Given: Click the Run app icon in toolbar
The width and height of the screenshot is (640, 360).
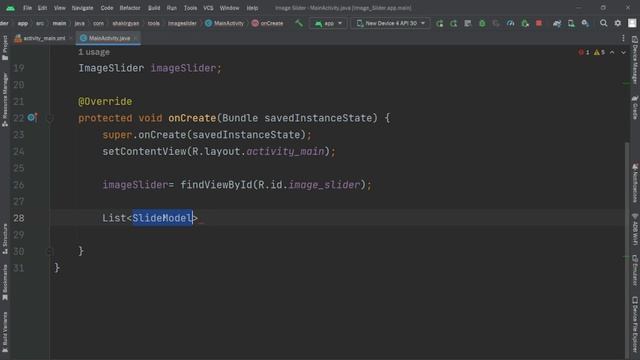Looking at the screenshot, I should point(440,24).
